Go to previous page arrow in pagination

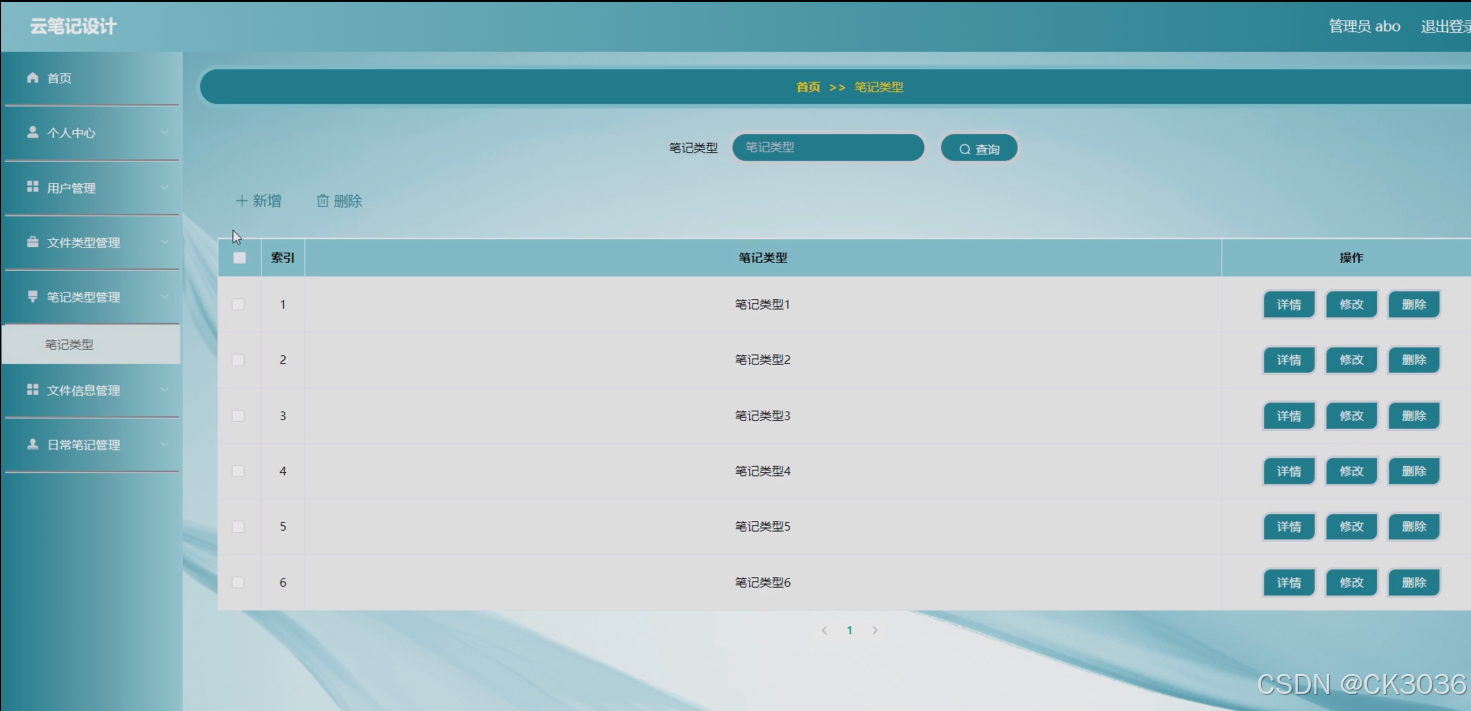[x=824, y=630]
